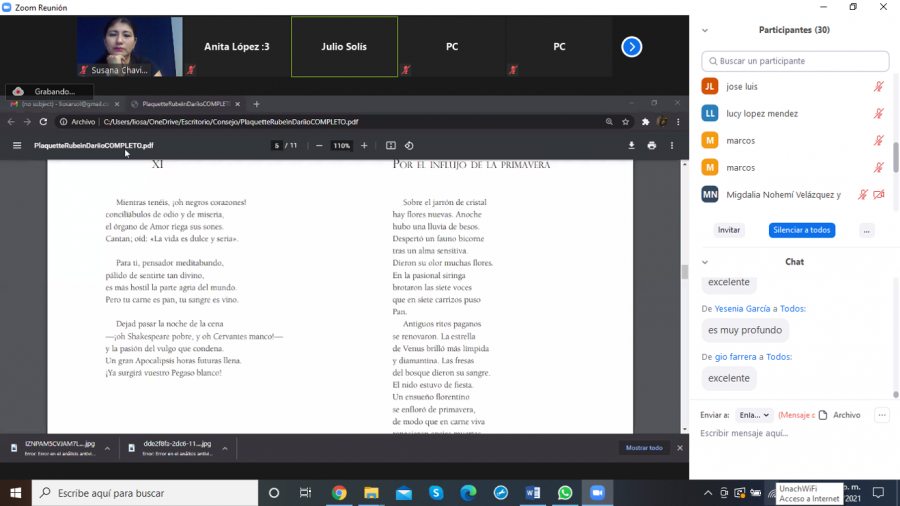Image resolution: width=900 pixels, height=506 pixels.
Task: Open the Windows Start menu
Action: 15,493
